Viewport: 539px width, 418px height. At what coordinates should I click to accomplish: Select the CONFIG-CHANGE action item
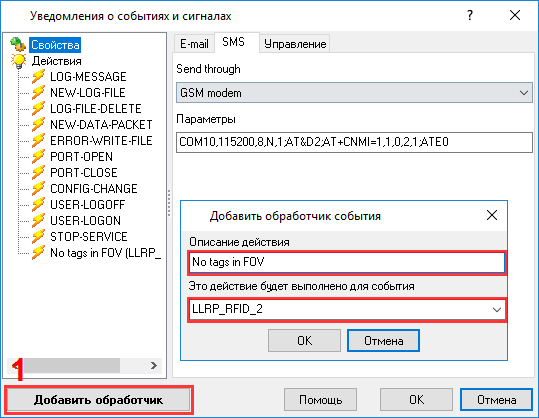click(x=94, y=188)
